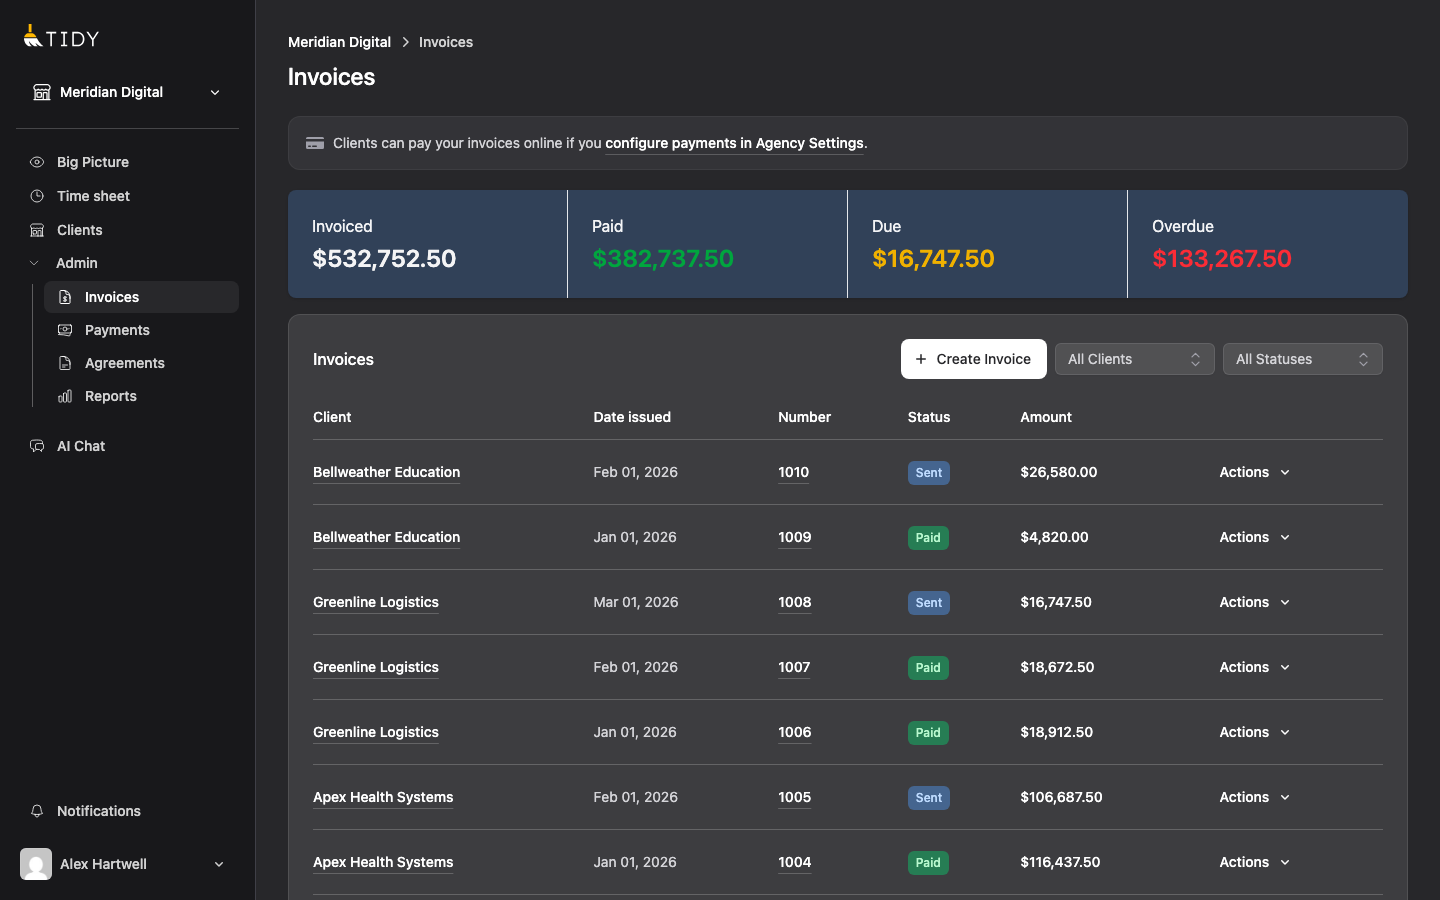Click the Payments card icon

65,330
